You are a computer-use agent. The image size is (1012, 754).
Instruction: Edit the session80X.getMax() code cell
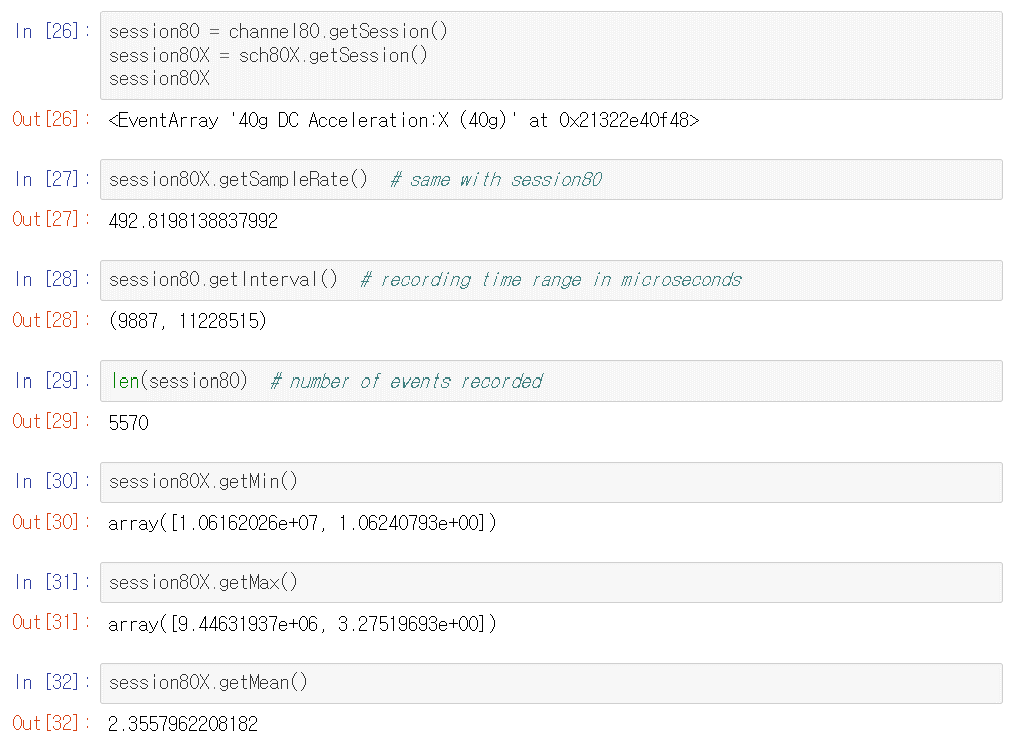(x=550, y=582)
